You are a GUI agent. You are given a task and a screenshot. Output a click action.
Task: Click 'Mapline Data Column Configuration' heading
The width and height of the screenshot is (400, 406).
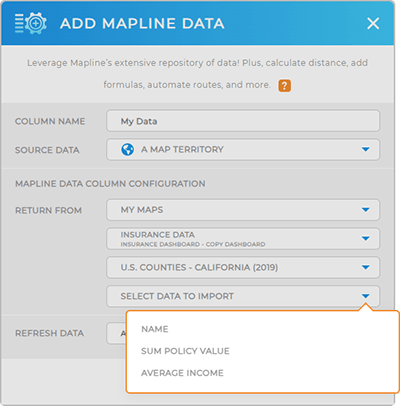point(110,184)
